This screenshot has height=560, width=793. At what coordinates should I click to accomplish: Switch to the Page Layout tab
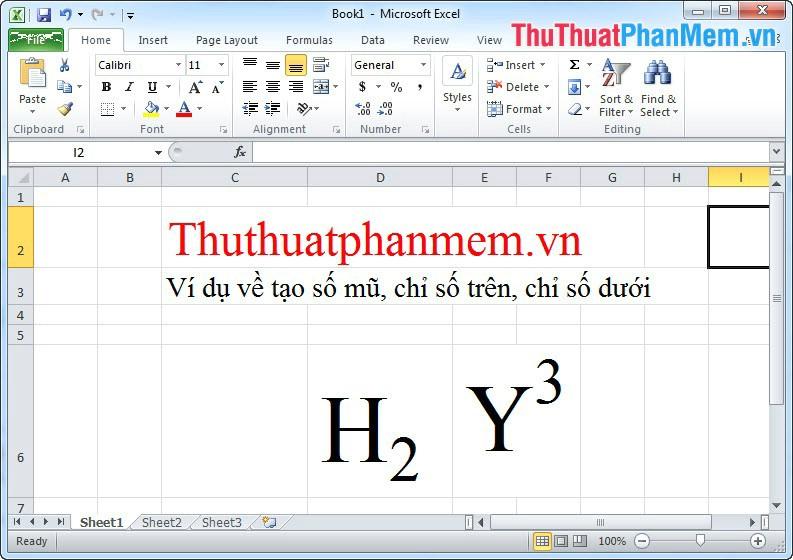(x=226, y=40)
